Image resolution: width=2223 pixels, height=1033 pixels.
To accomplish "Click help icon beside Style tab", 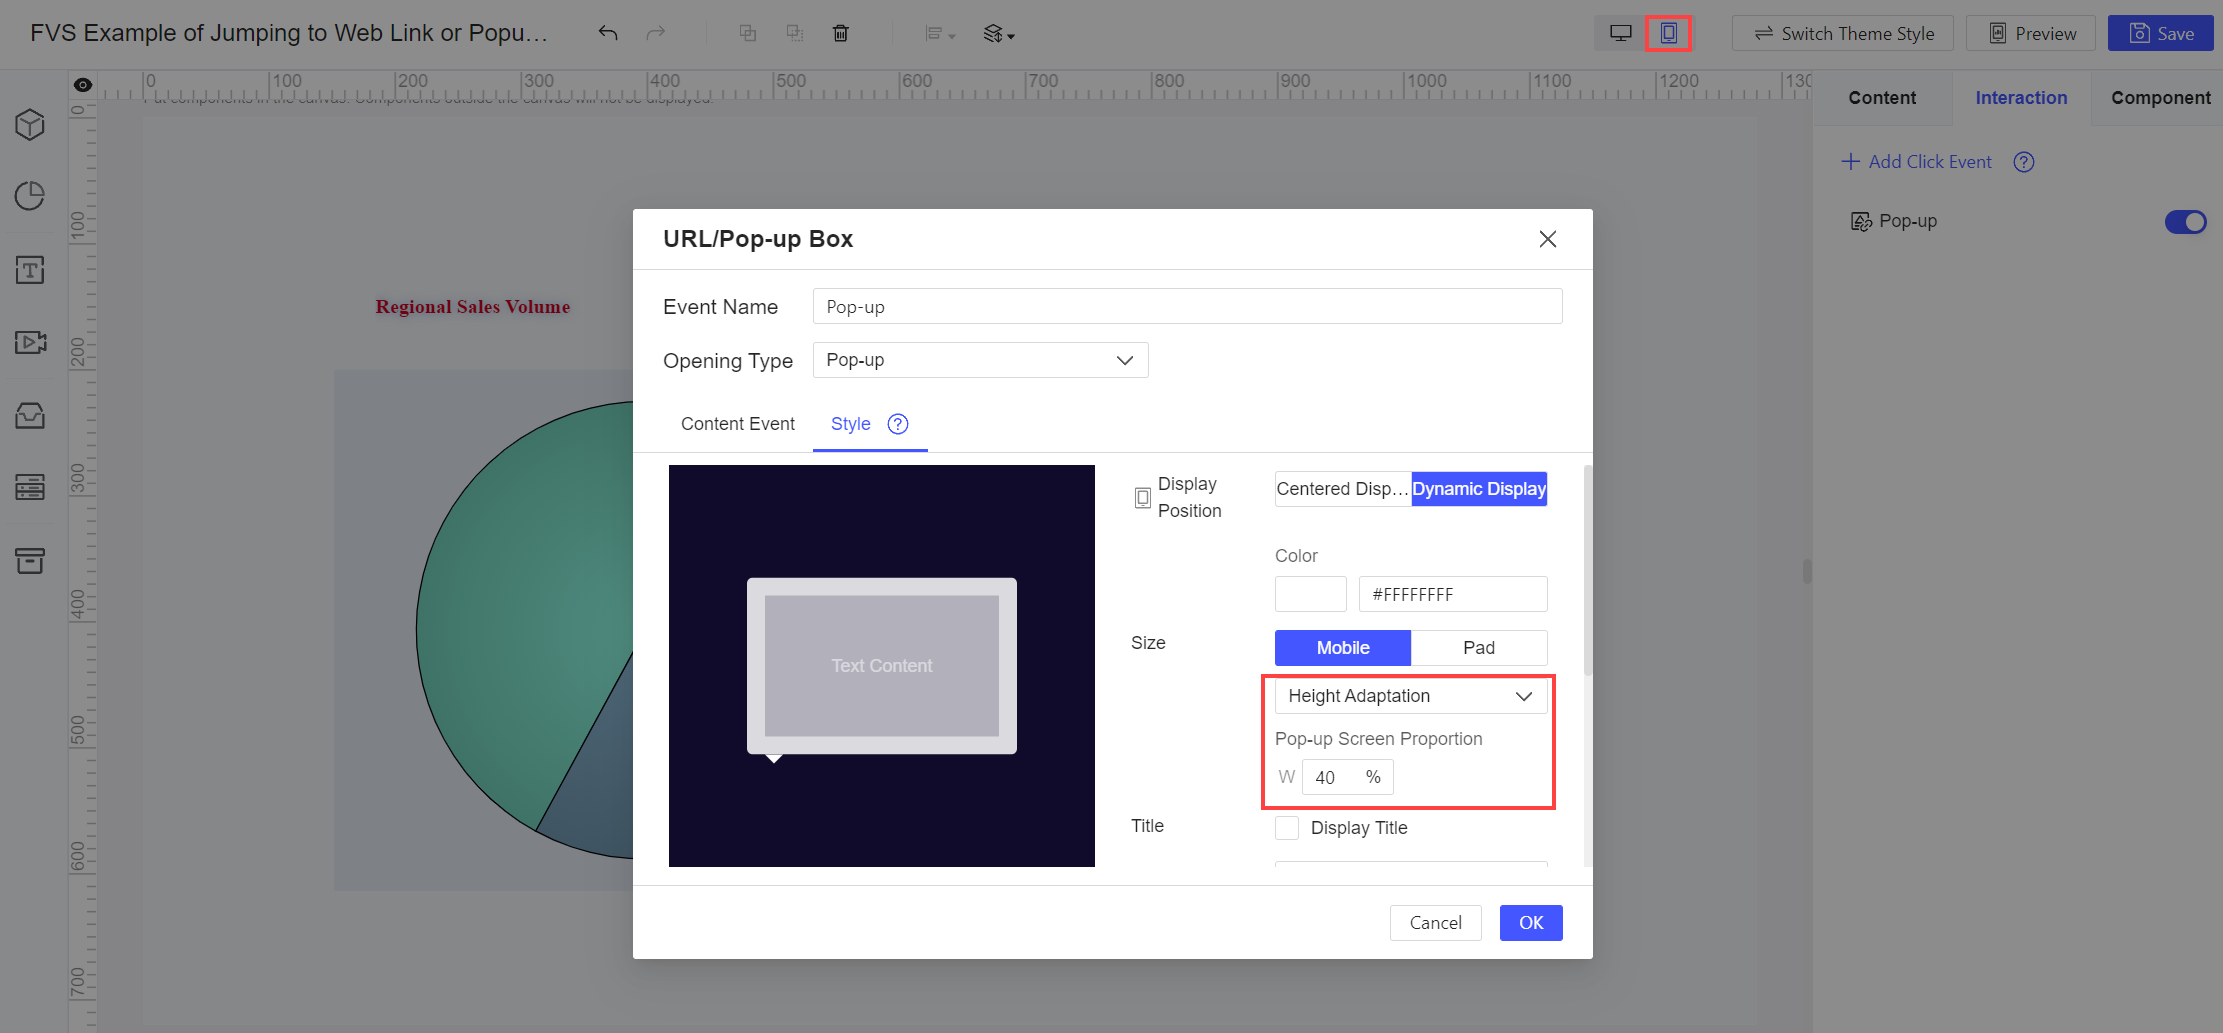I will pos(898,424).
